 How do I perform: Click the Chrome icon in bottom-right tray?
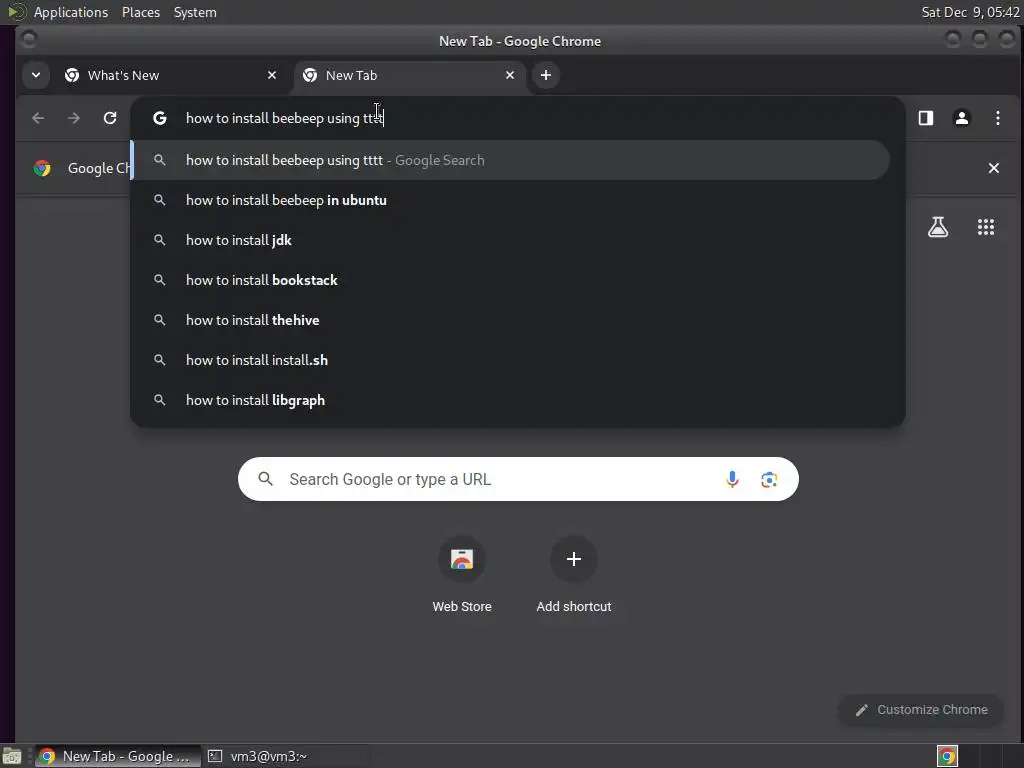click(947, 756)
